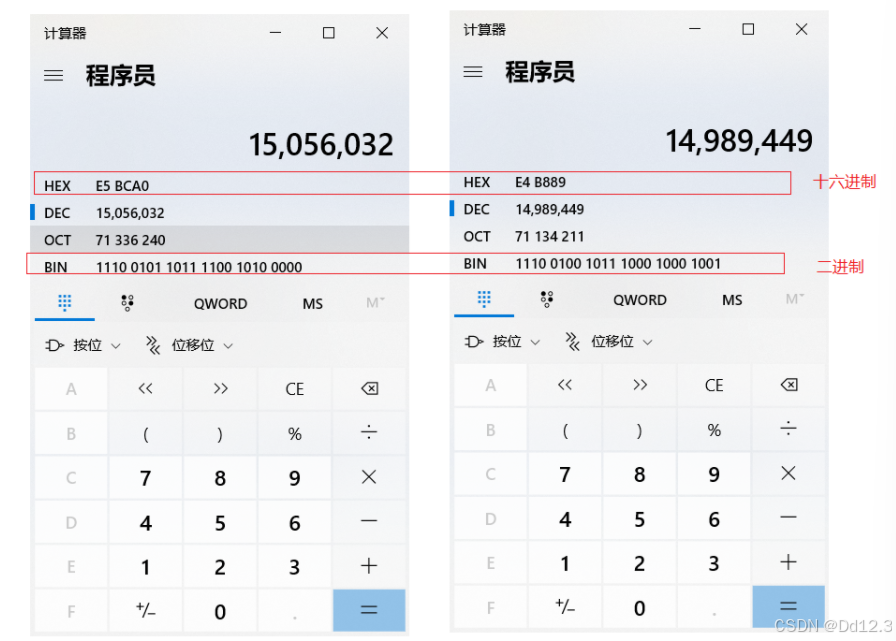Click minus key in right calculator
The width and height of the screenshot is (896, 641).
click(789, 518)
